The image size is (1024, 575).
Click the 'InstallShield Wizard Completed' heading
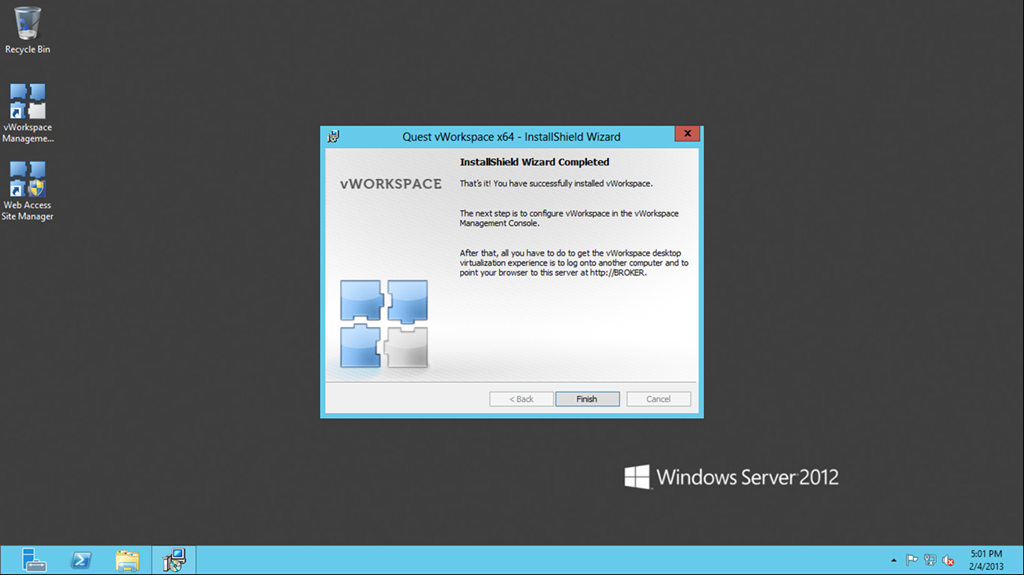coord(534,162)
